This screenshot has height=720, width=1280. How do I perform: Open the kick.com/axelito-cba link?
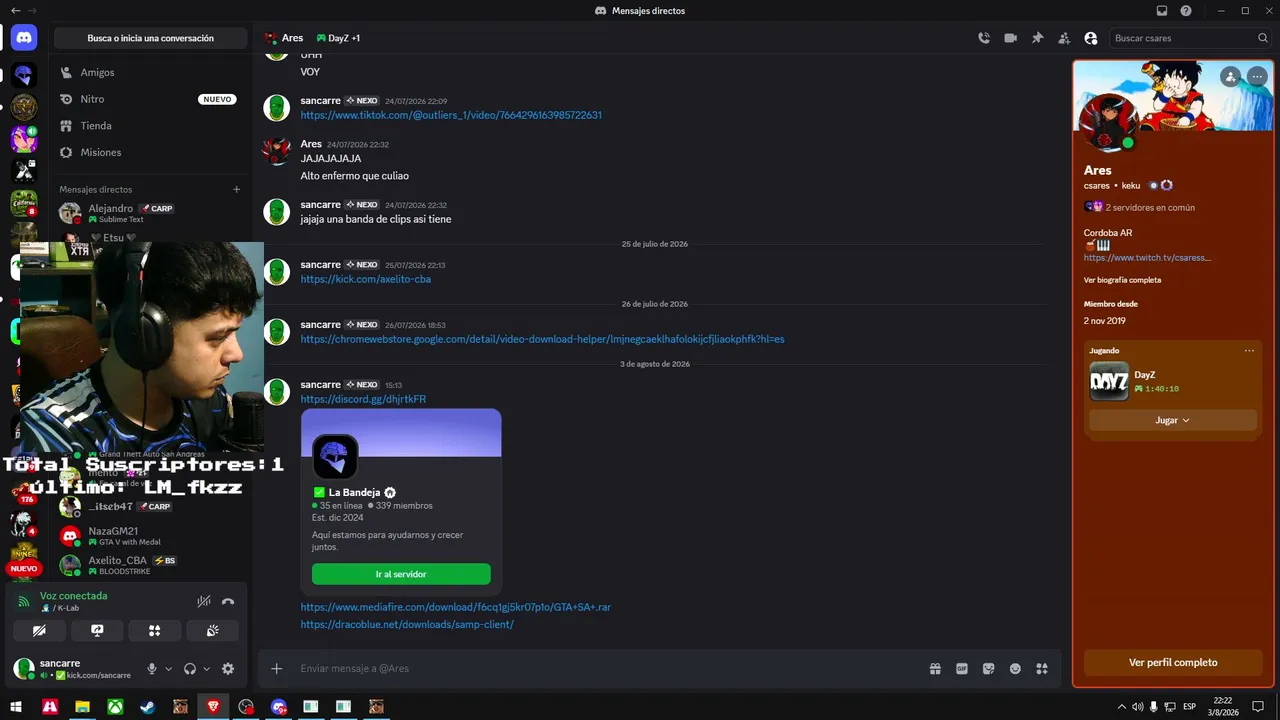pyautogui.click(x=366, y=279)
